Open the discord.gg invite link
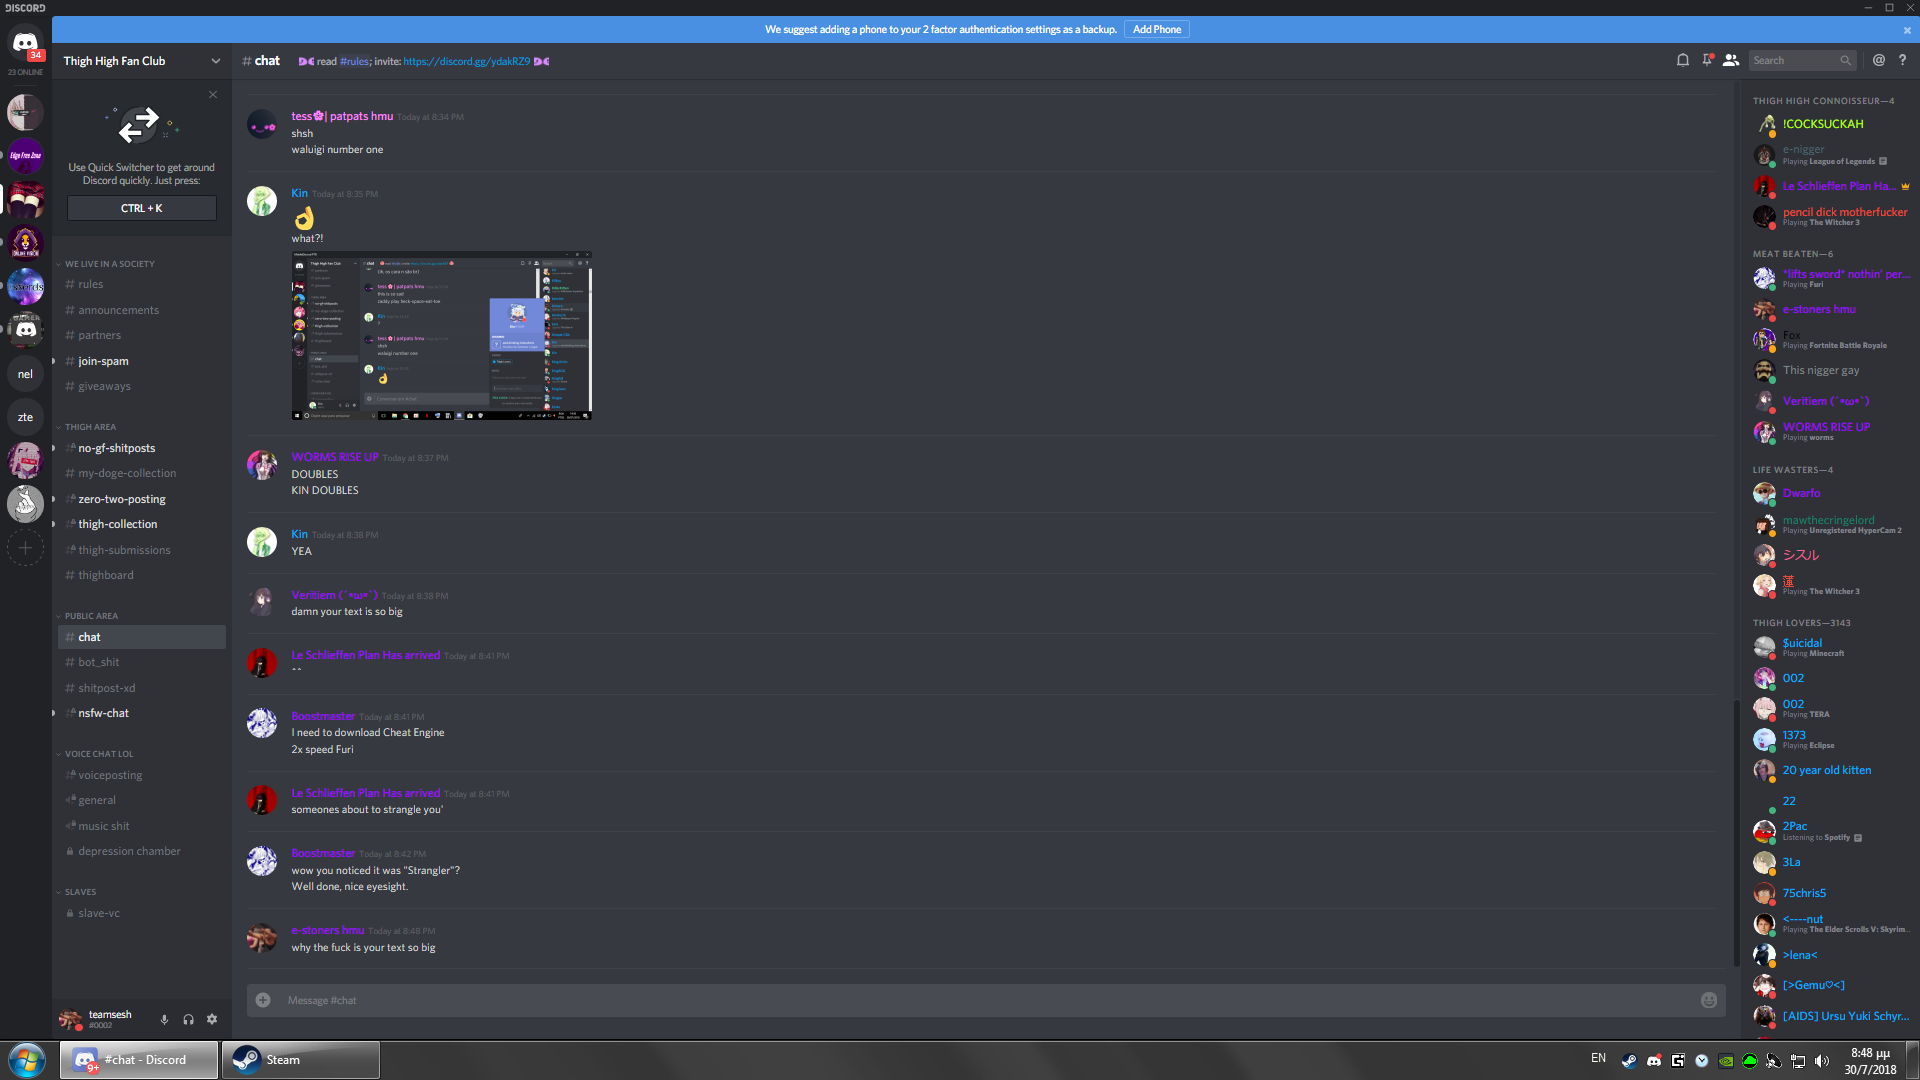Viewport: 1920px width, 1080px height. (x=466, y=61)
